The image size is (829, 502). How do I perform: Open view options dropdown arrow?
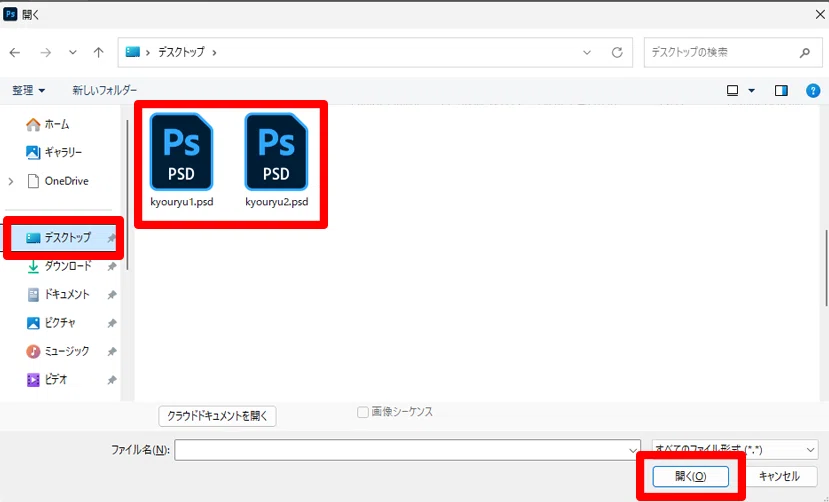[751, 90]
